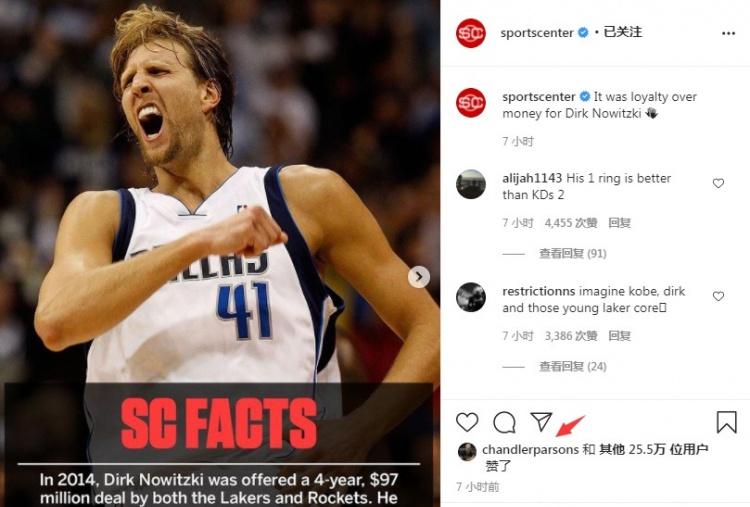Click the Dirk Nowitzki post image
Viewport: 750px width, 507px height.
click(220, 254)
